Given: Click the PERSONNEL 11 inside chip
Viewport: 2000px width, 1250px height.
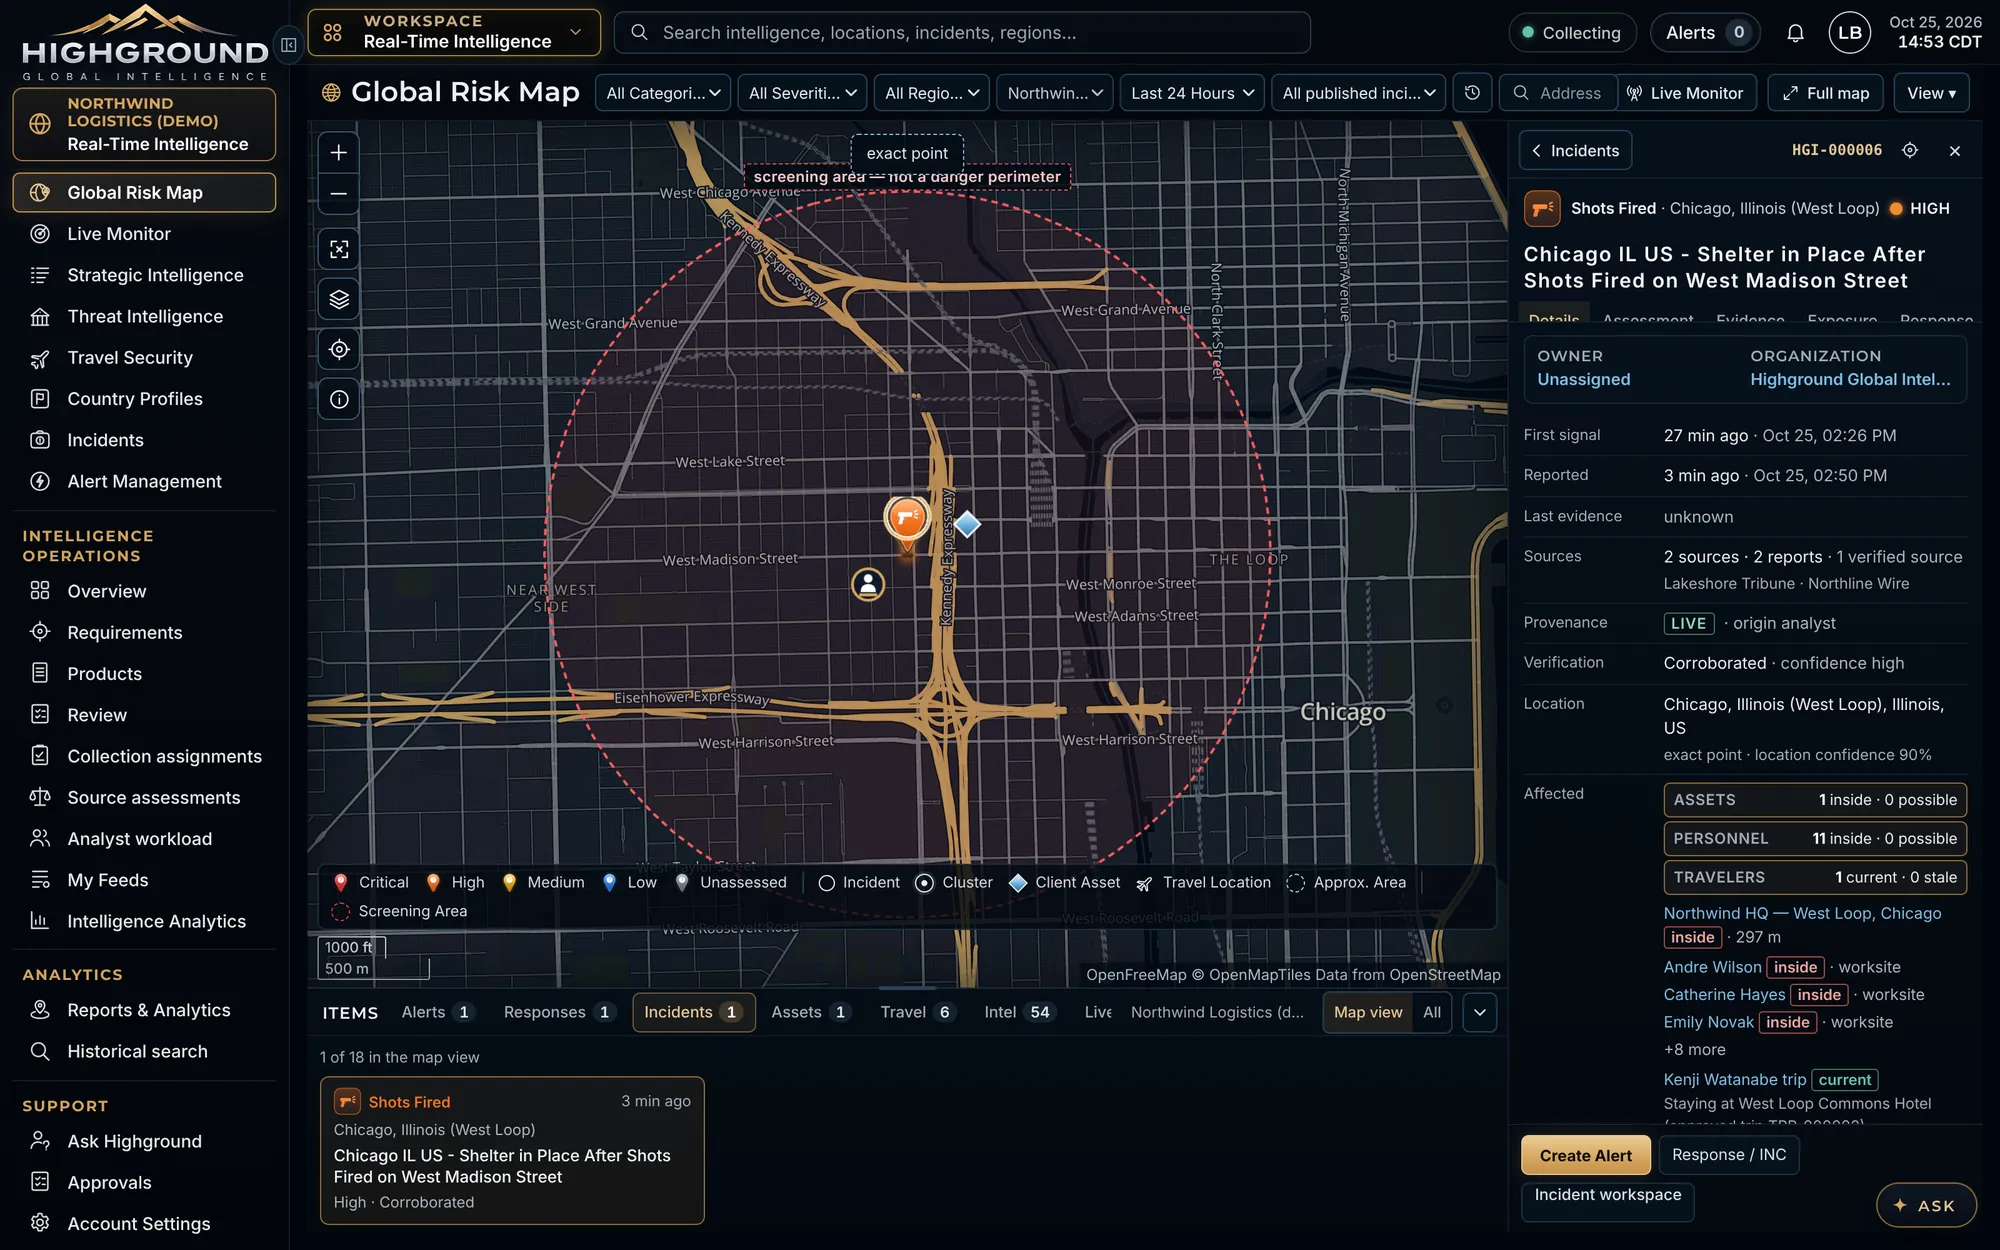Looking at the screenshot, I should click(1815, 839).
